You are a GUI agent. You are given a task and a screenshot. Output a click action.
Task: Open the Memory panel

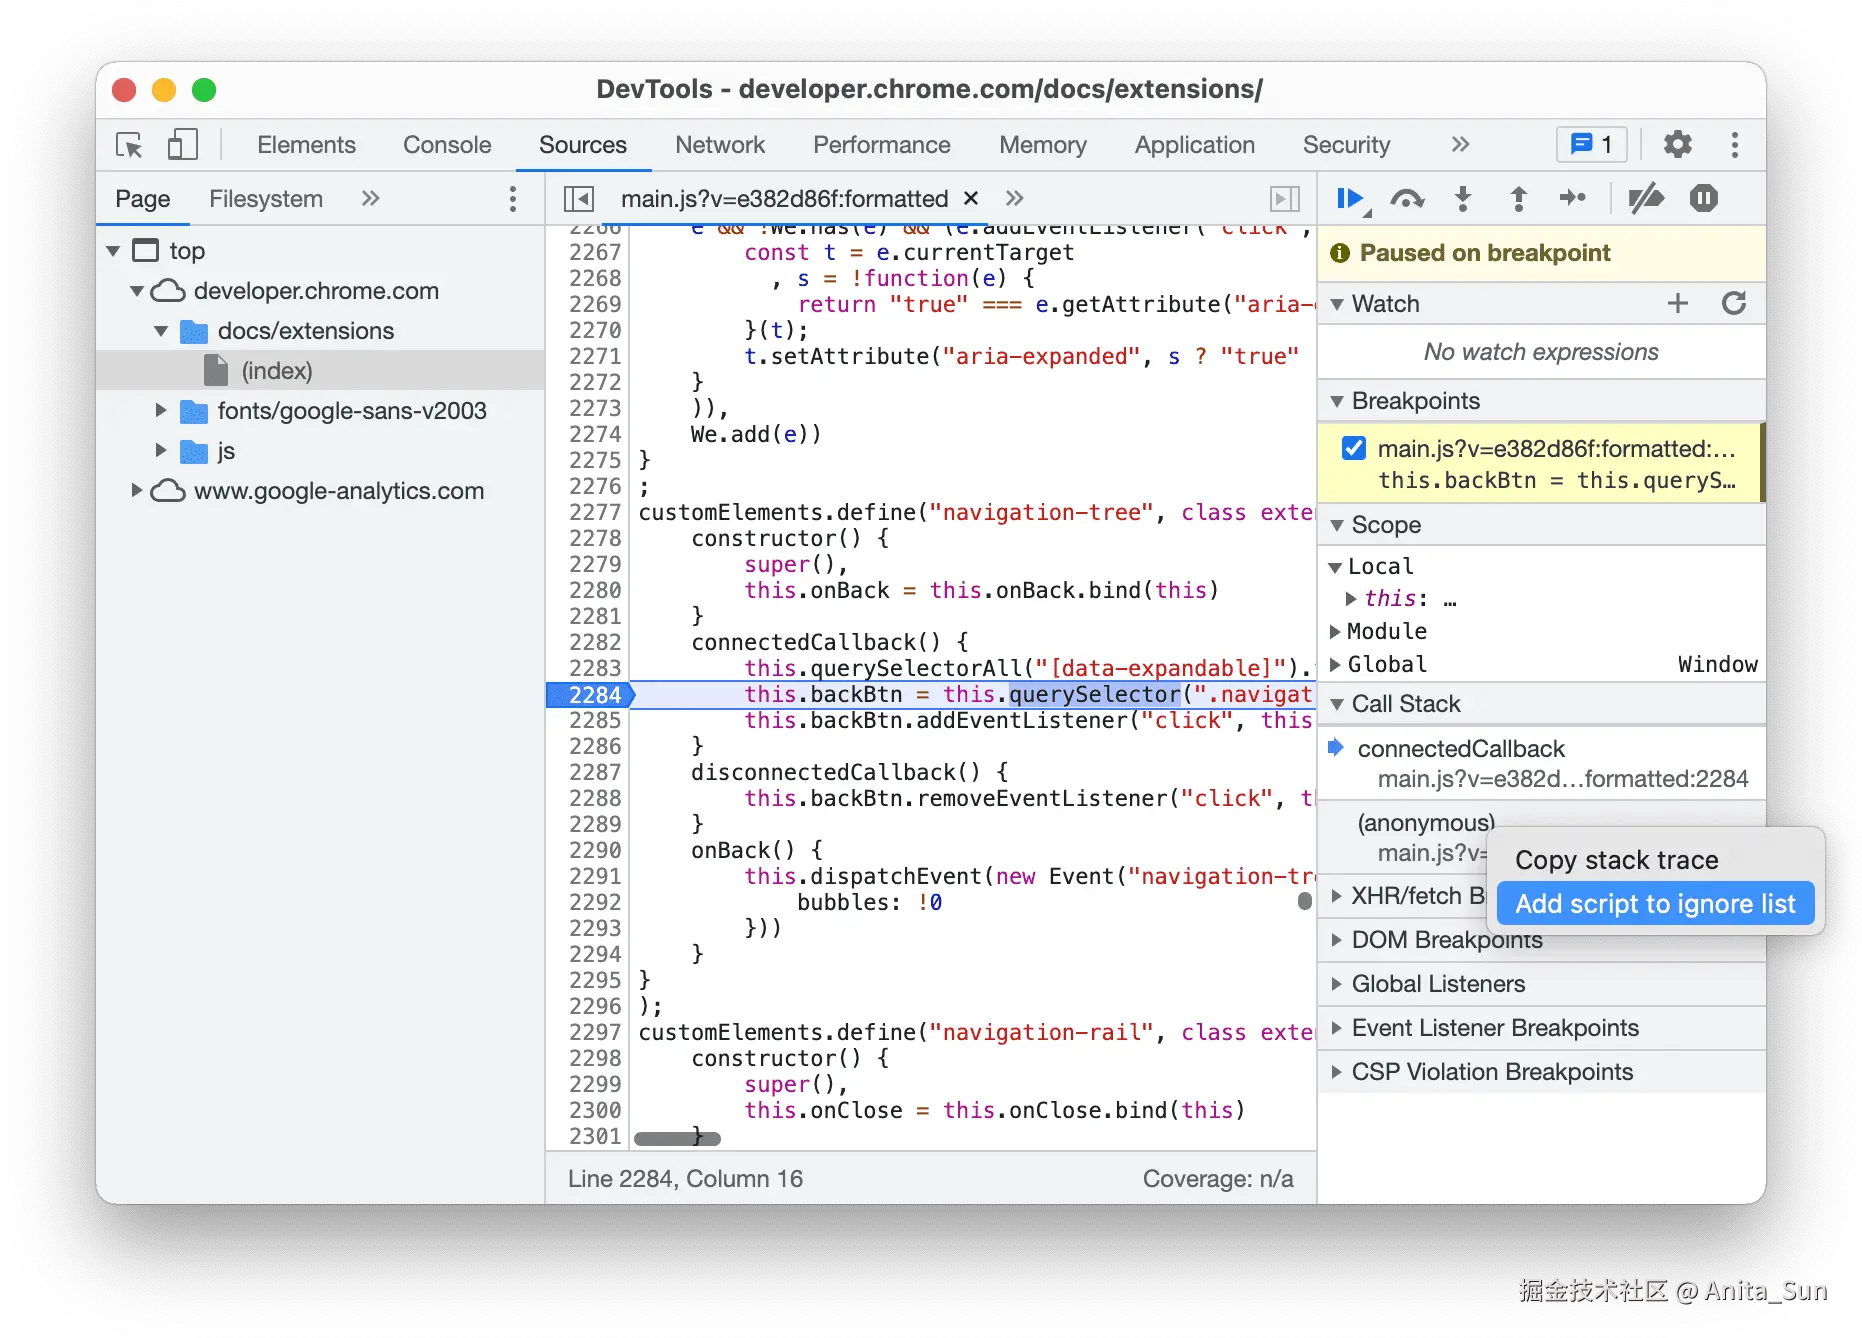[1043, 145]
